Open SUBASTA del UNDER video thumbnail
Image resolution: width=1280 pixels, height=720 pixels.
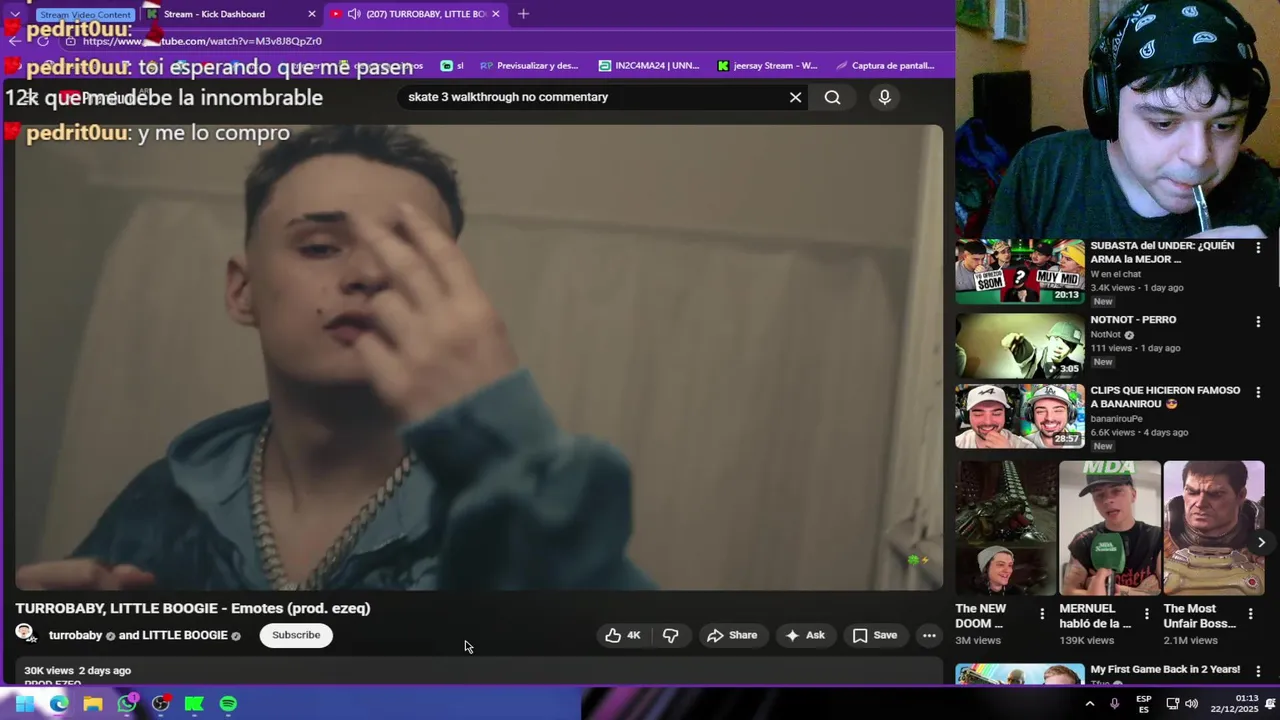click(x=1019, y=271)
